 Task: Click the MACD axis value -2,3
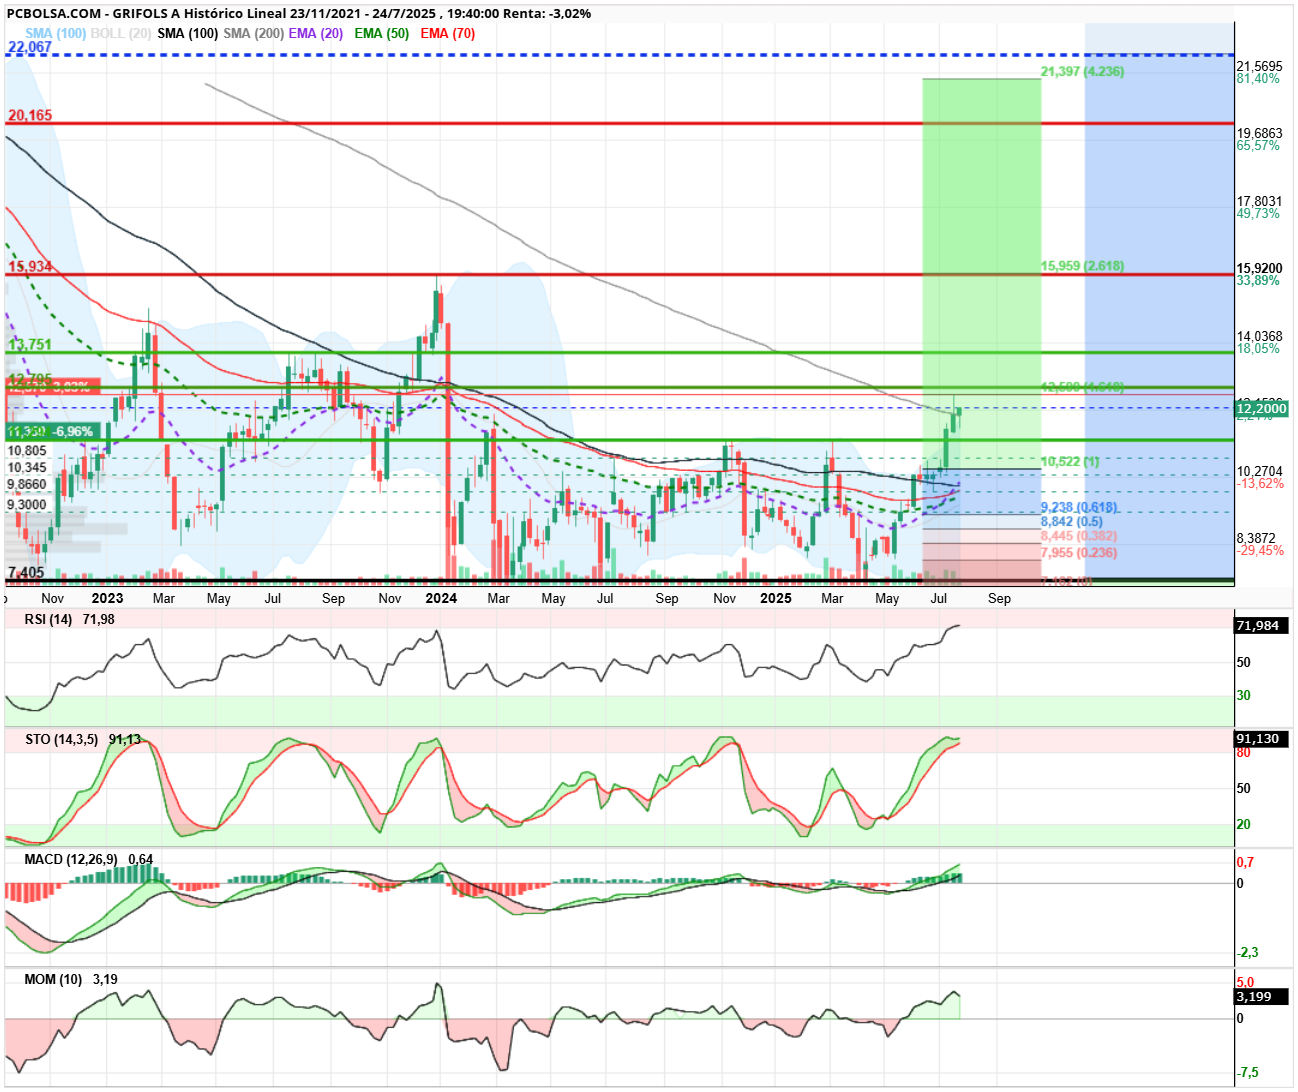[x=1248, y=952]
